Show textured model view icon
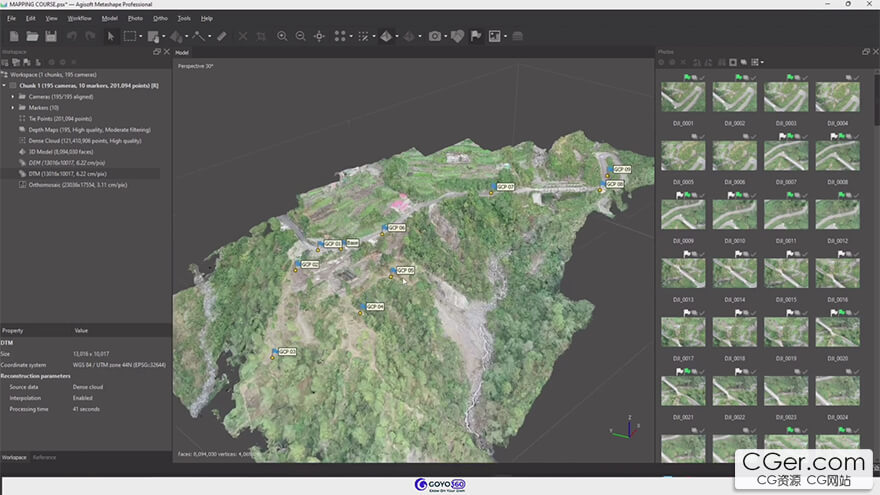 pyautogui.click(x=386, y=36)
